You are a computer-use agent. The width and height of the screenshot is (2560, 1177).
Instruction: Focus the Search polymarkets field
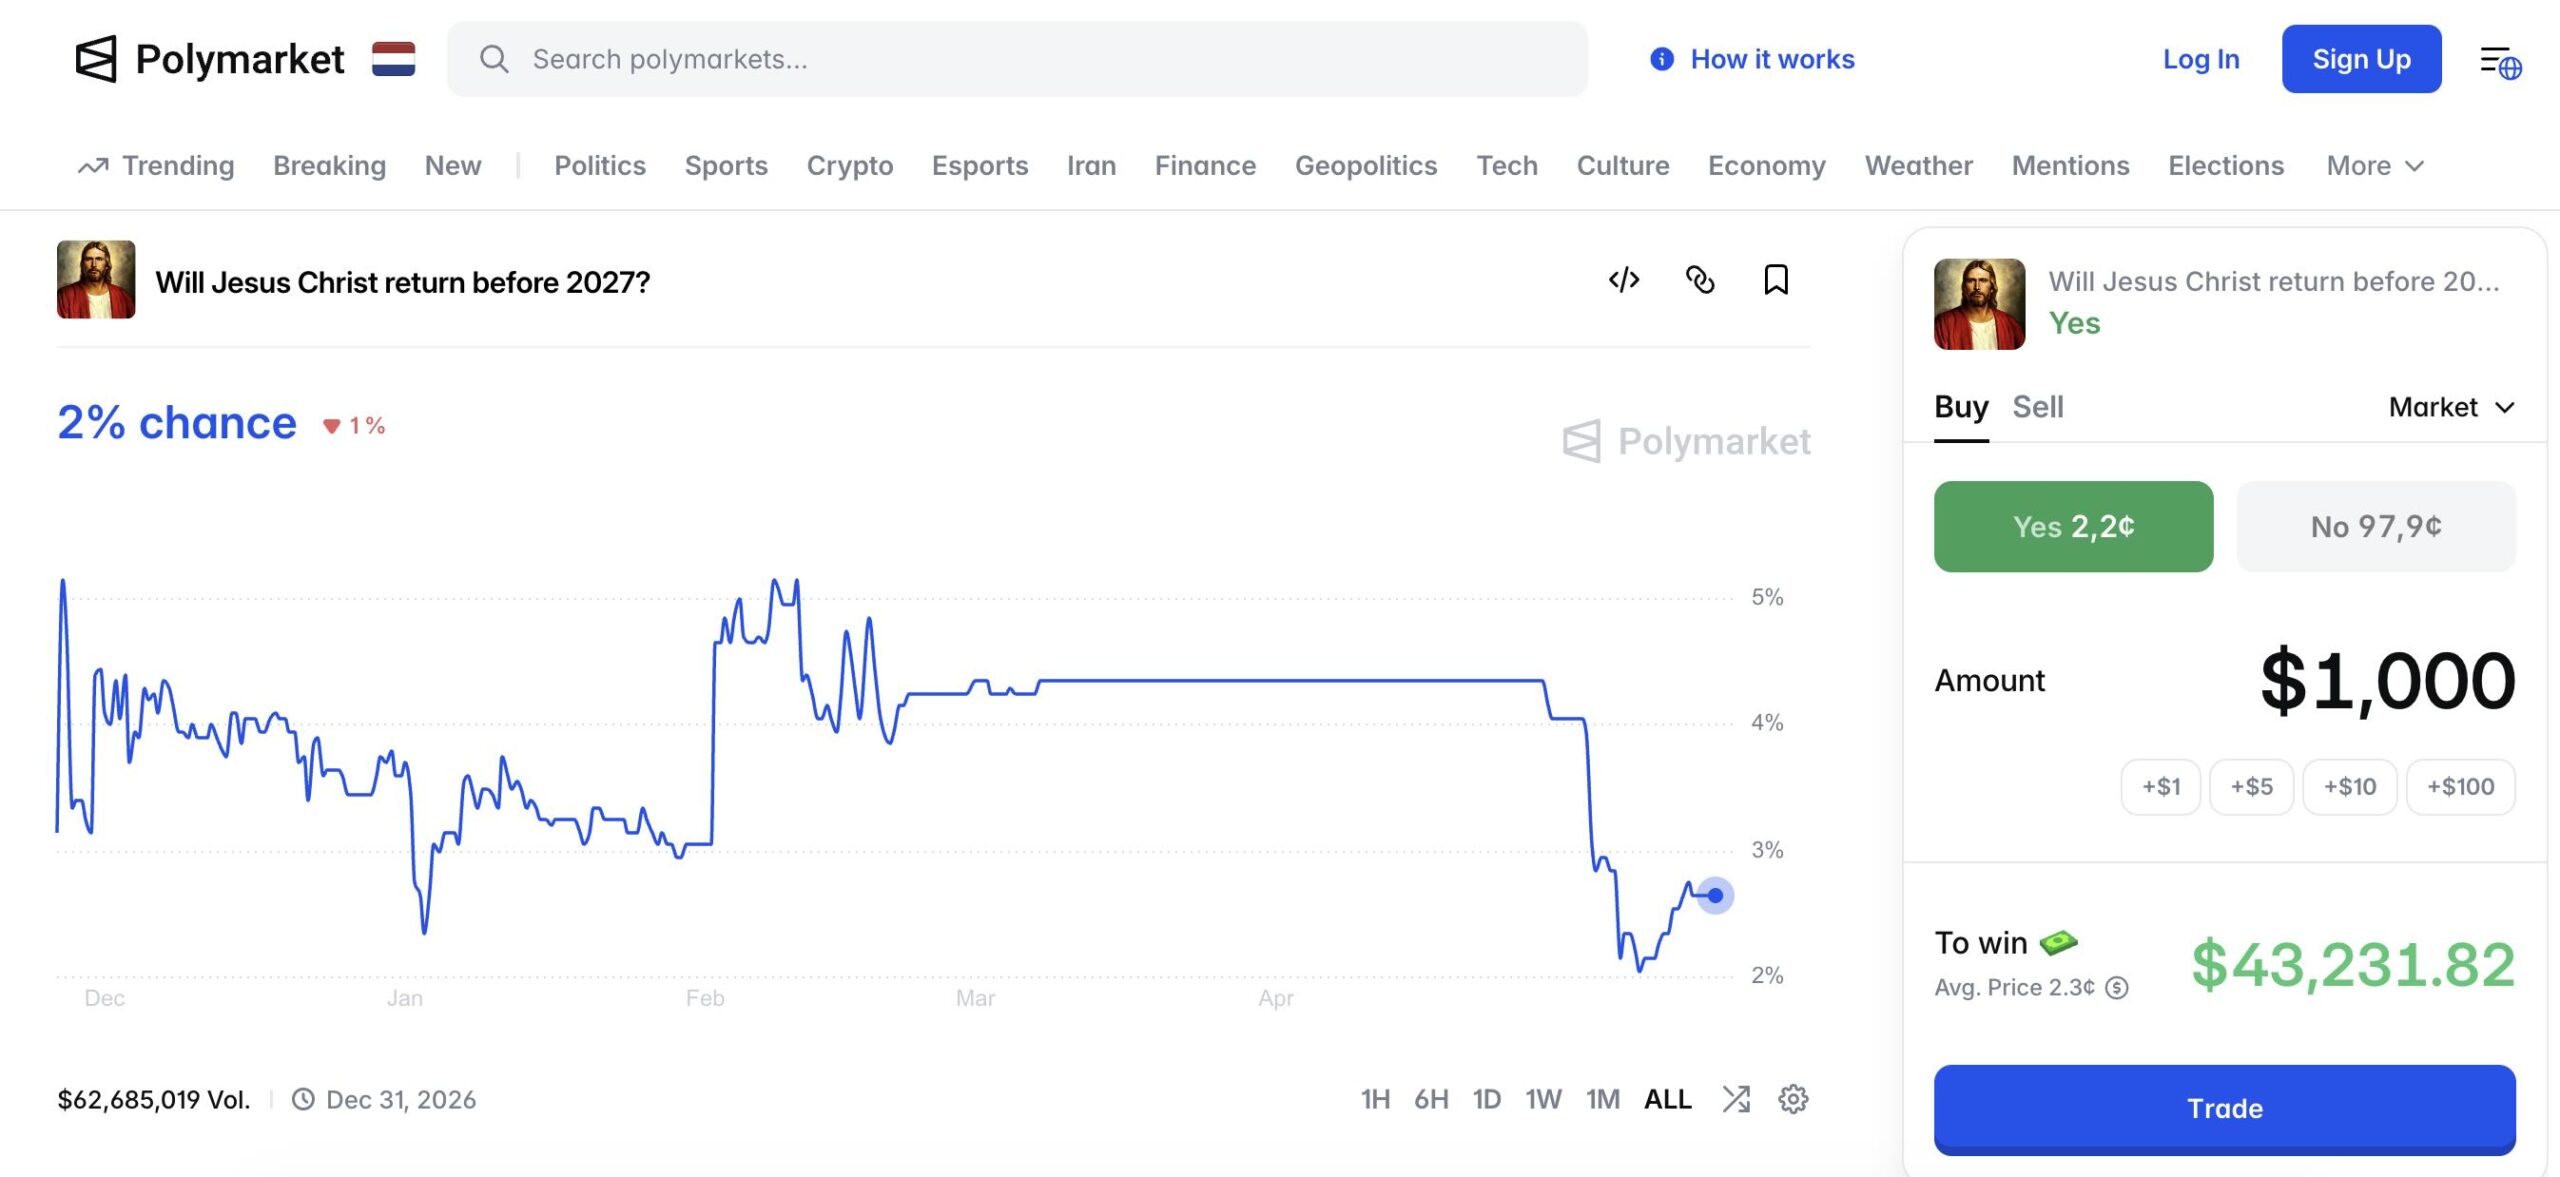(x=1017, y=59)
